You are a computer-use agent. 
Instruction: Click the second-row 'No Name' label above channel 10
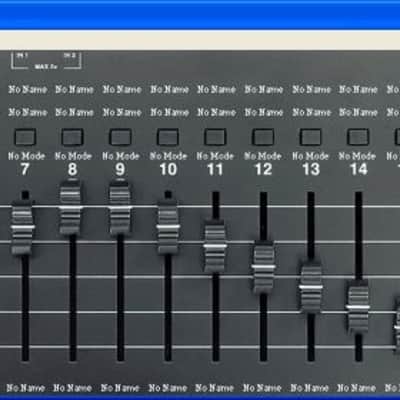coord(169,112)
